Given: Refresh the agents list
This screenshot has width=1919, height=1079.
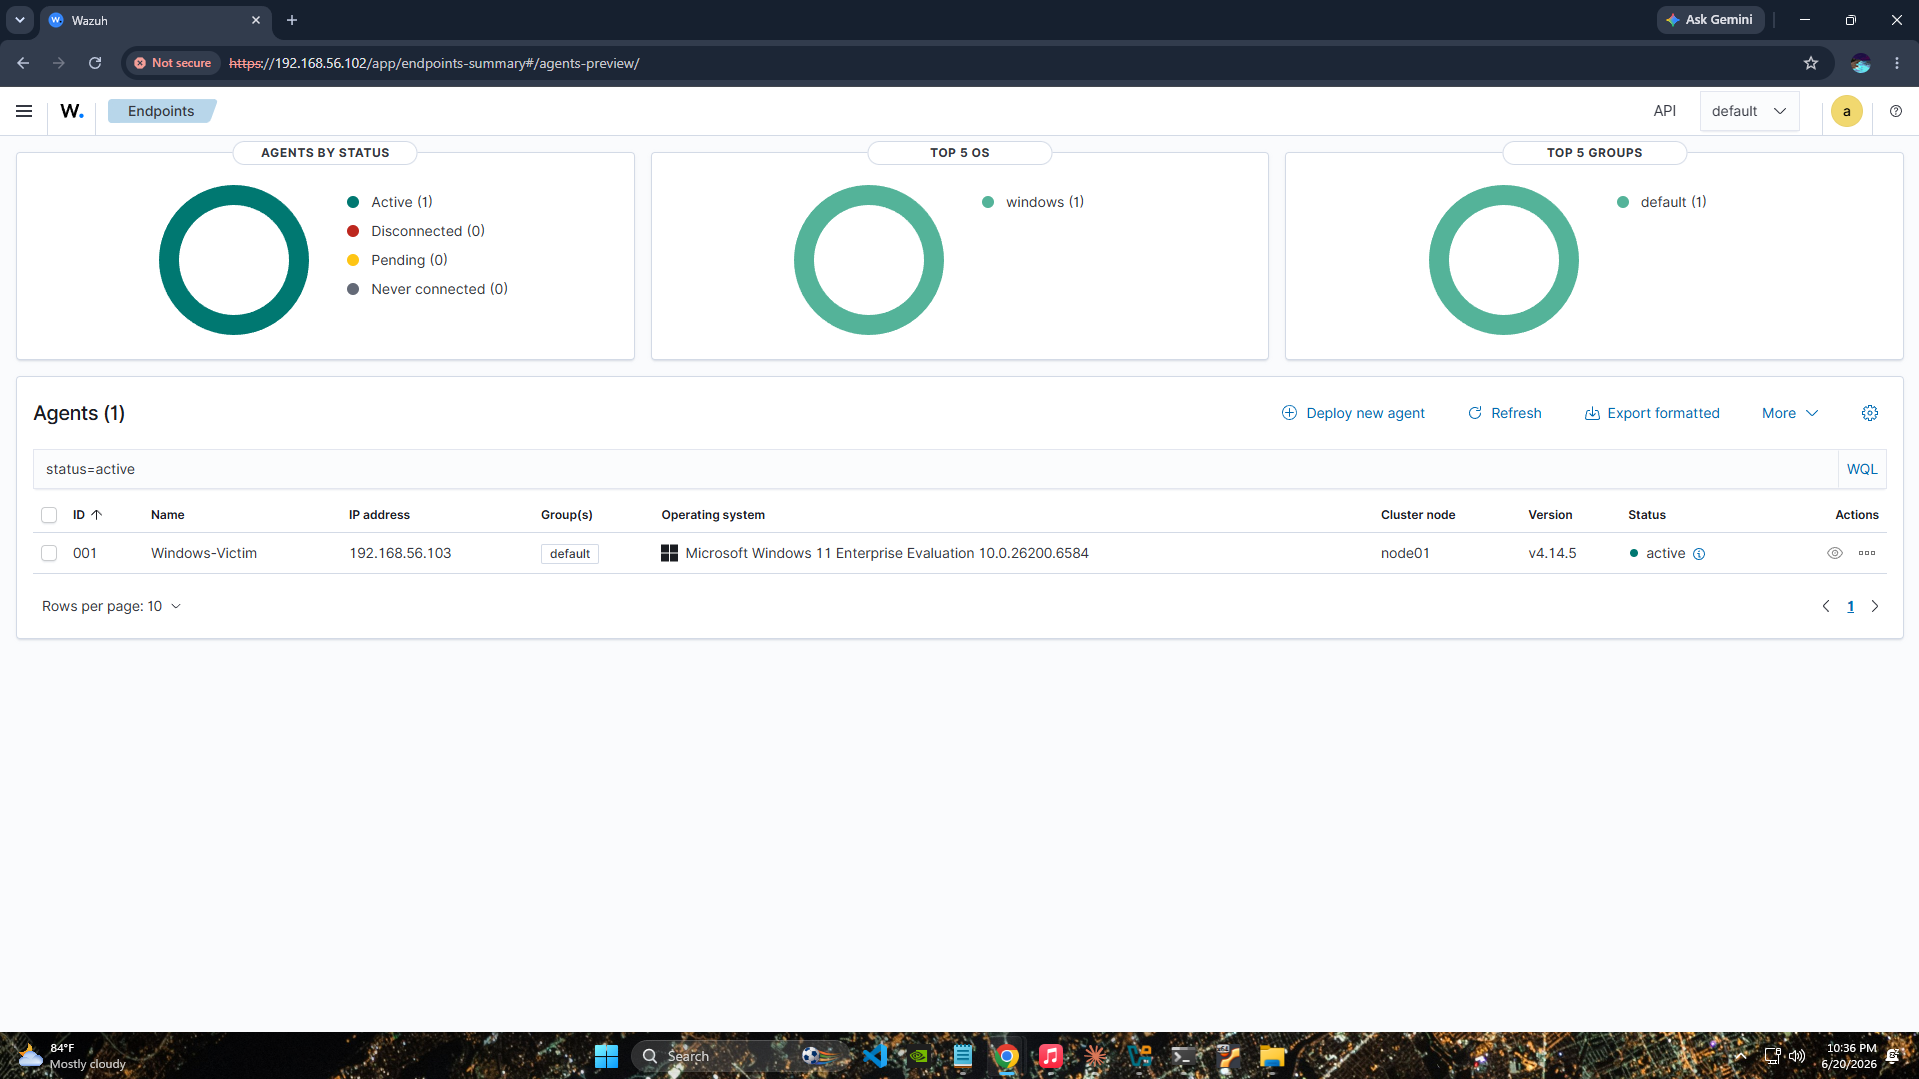Looking at the screenshot, I should 1504,413.
